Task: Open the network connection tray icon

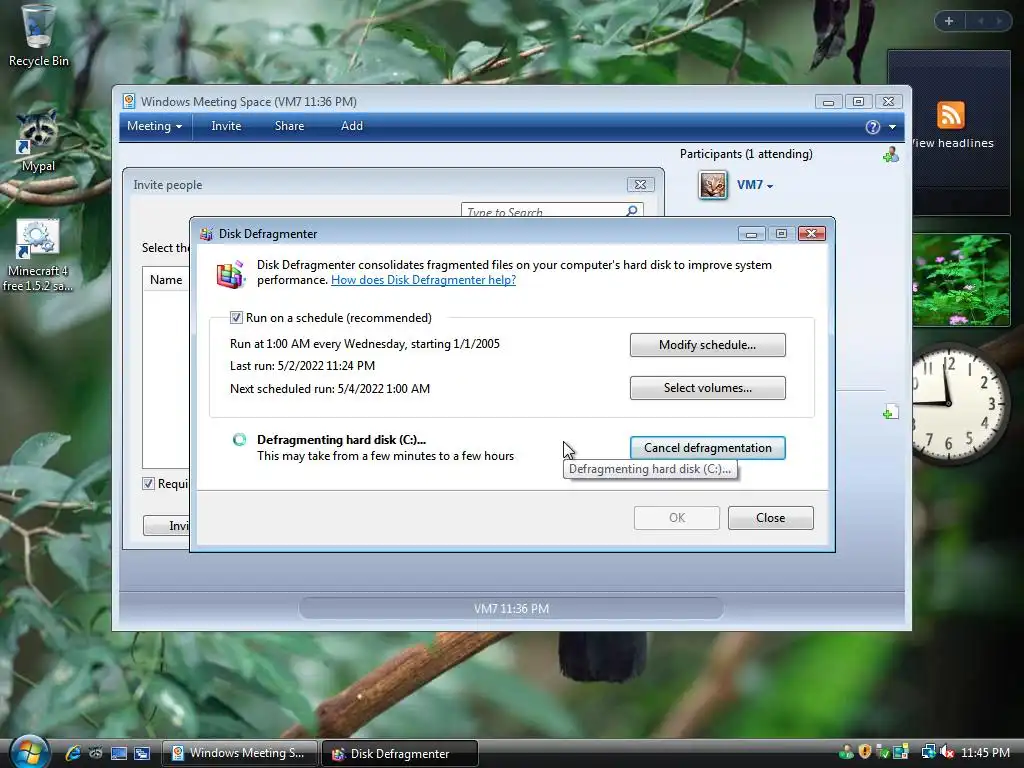Action: [x=929, y=752]
